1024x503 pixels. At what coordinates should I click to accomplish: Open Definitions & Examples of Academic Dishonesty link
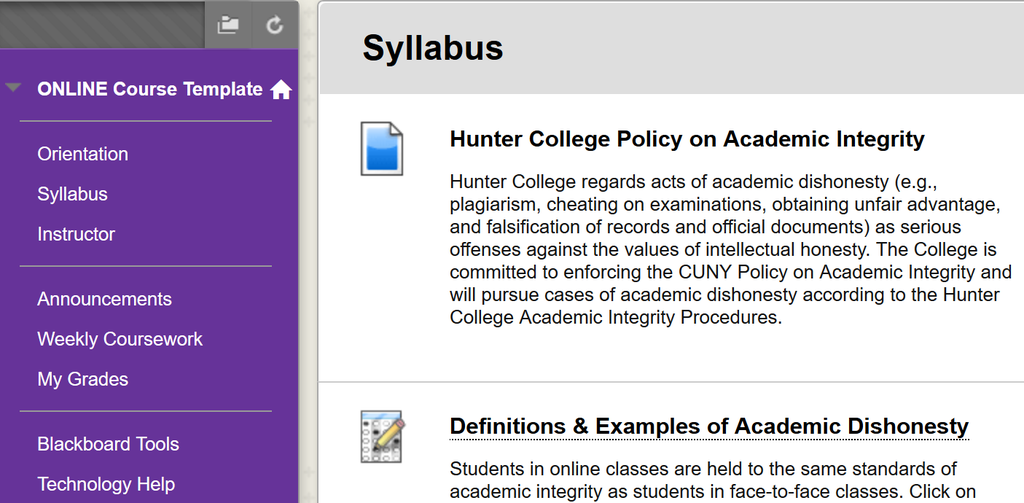[x=709, y=427]
